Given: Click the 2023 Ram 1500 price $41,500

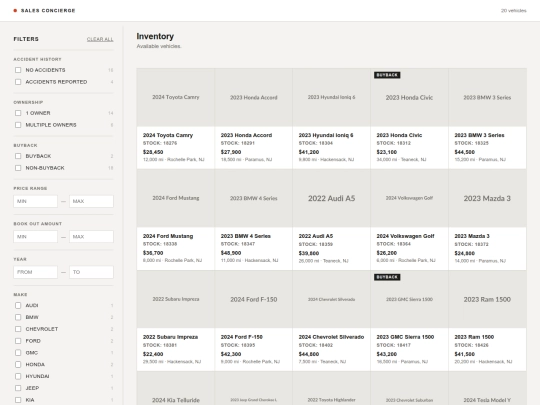Looking at the screenshot, I should (x=465, y=354).
